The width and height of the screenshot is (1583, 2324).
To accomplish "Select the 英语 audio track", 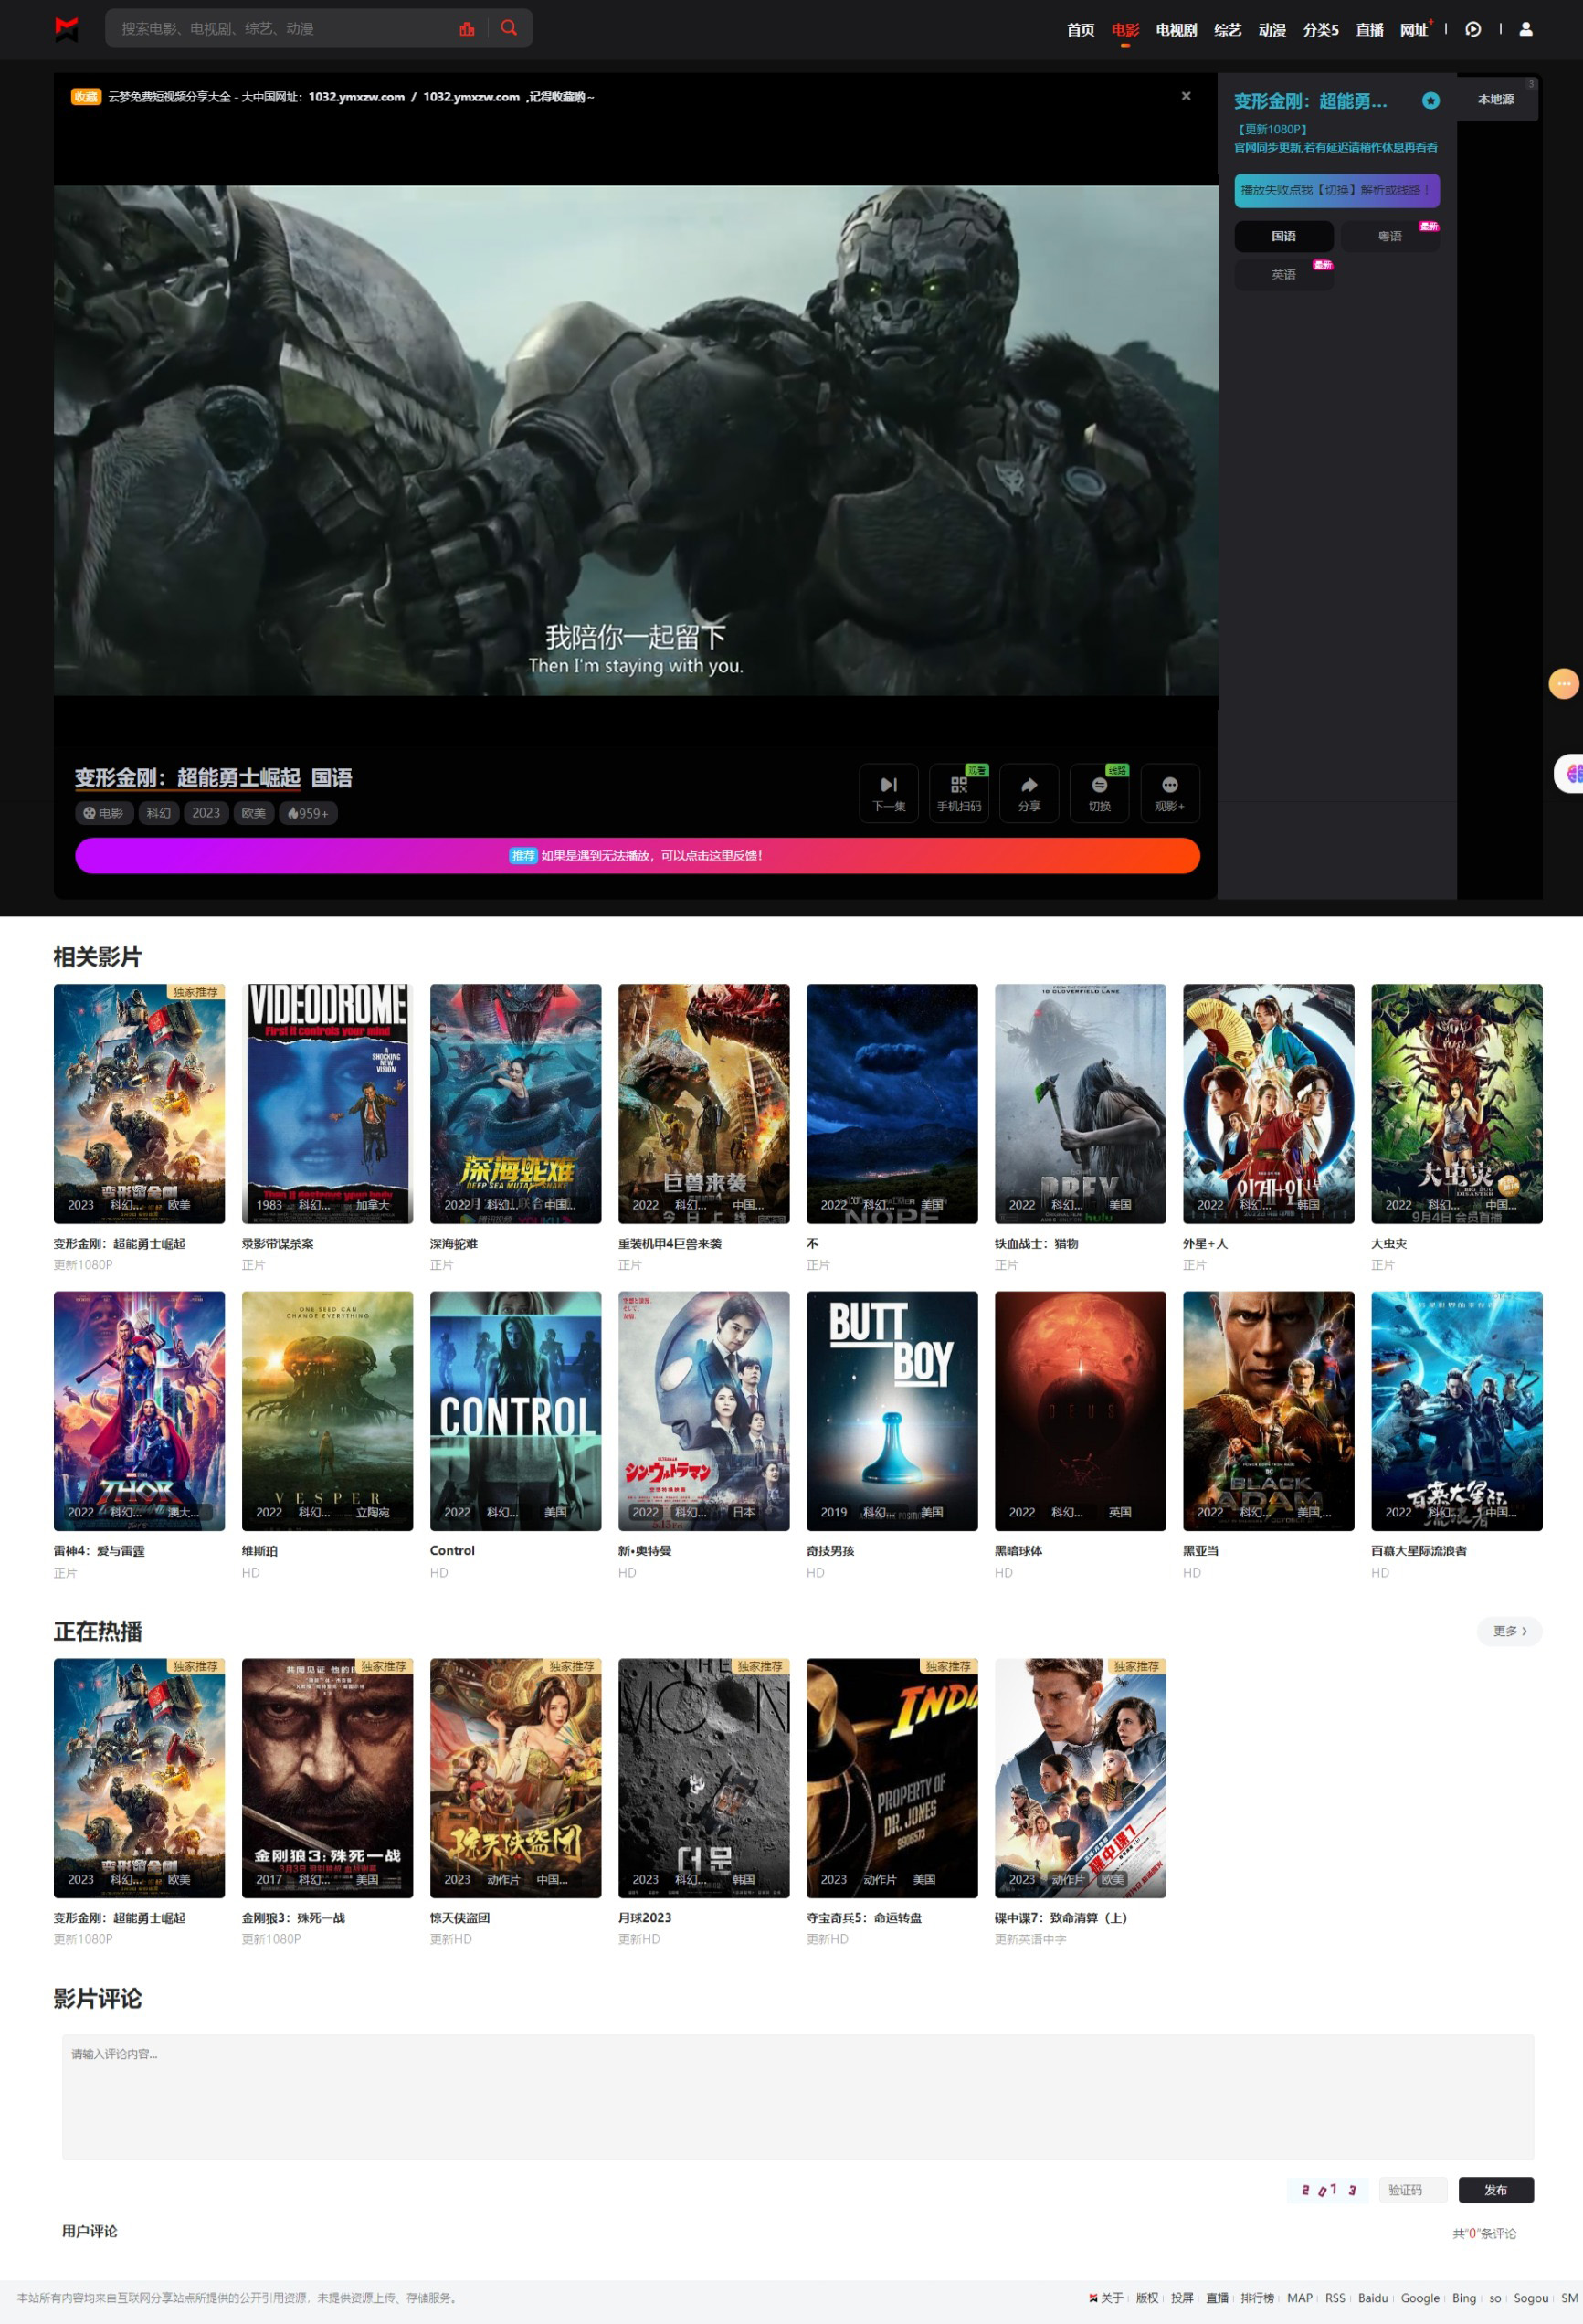I will [x=1284, y=275].
